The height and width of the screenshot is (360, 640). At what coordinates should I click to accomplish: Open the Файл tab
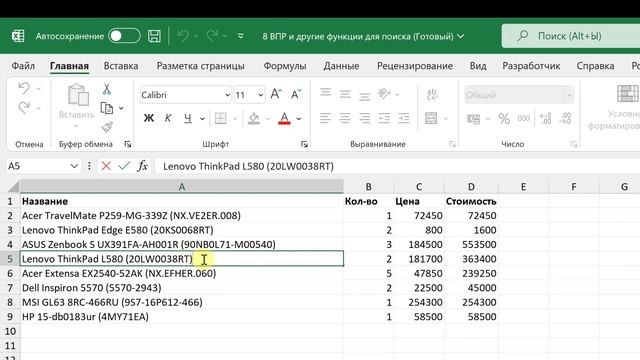pyautogui.click(x=23, y=66)
